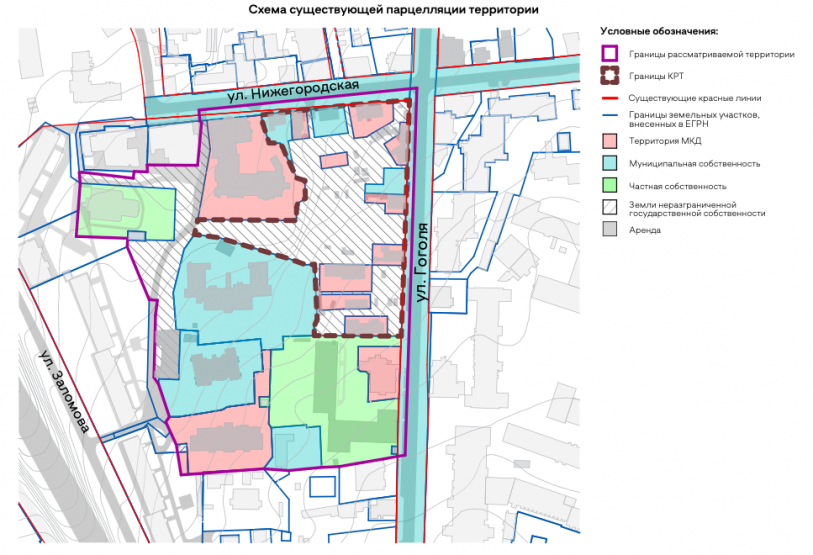
Task: Click the dashed brown КРТ boundary legend symbol
Action: [610, 76]
